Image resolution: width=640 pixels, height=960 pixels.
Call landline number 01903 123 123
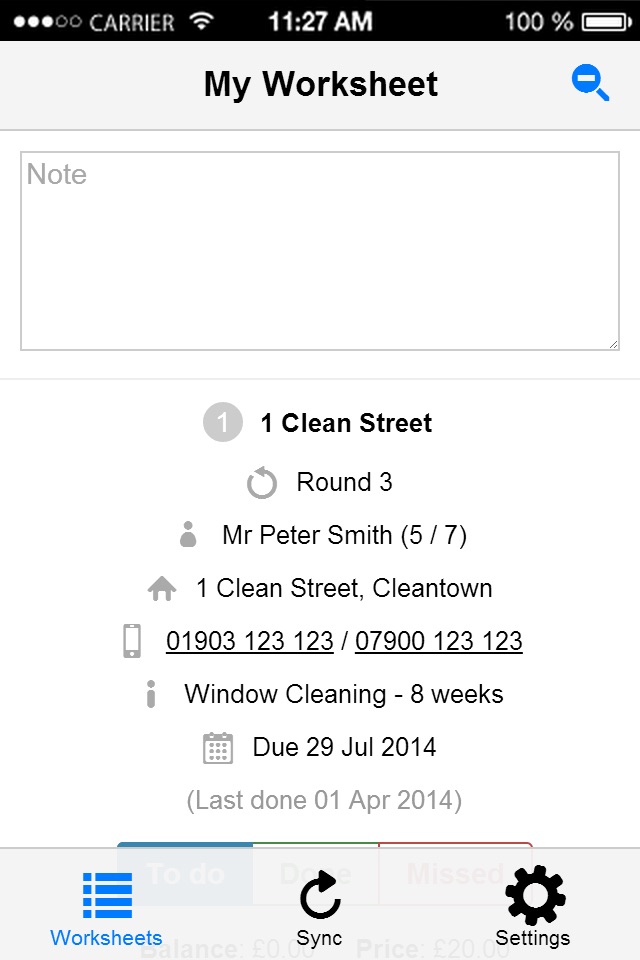point(249,641)
